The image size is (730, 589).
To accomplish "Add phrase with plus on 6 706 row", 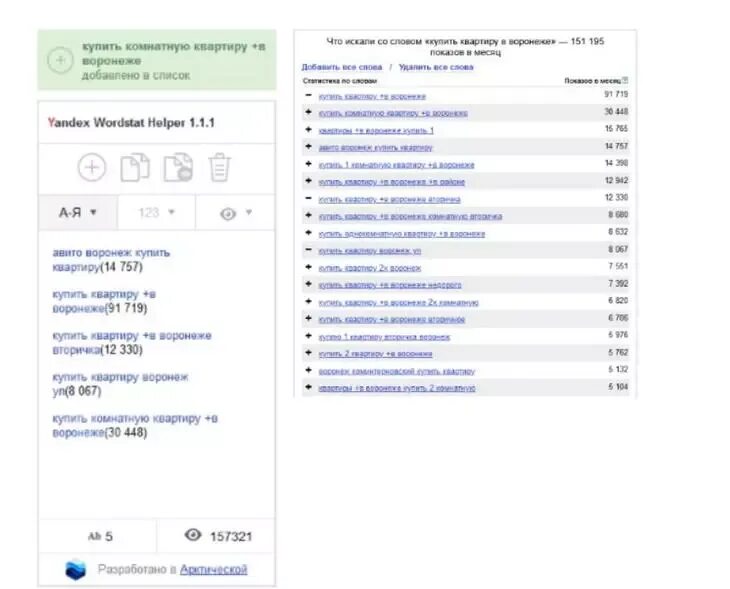I will (x=308, y=318).
